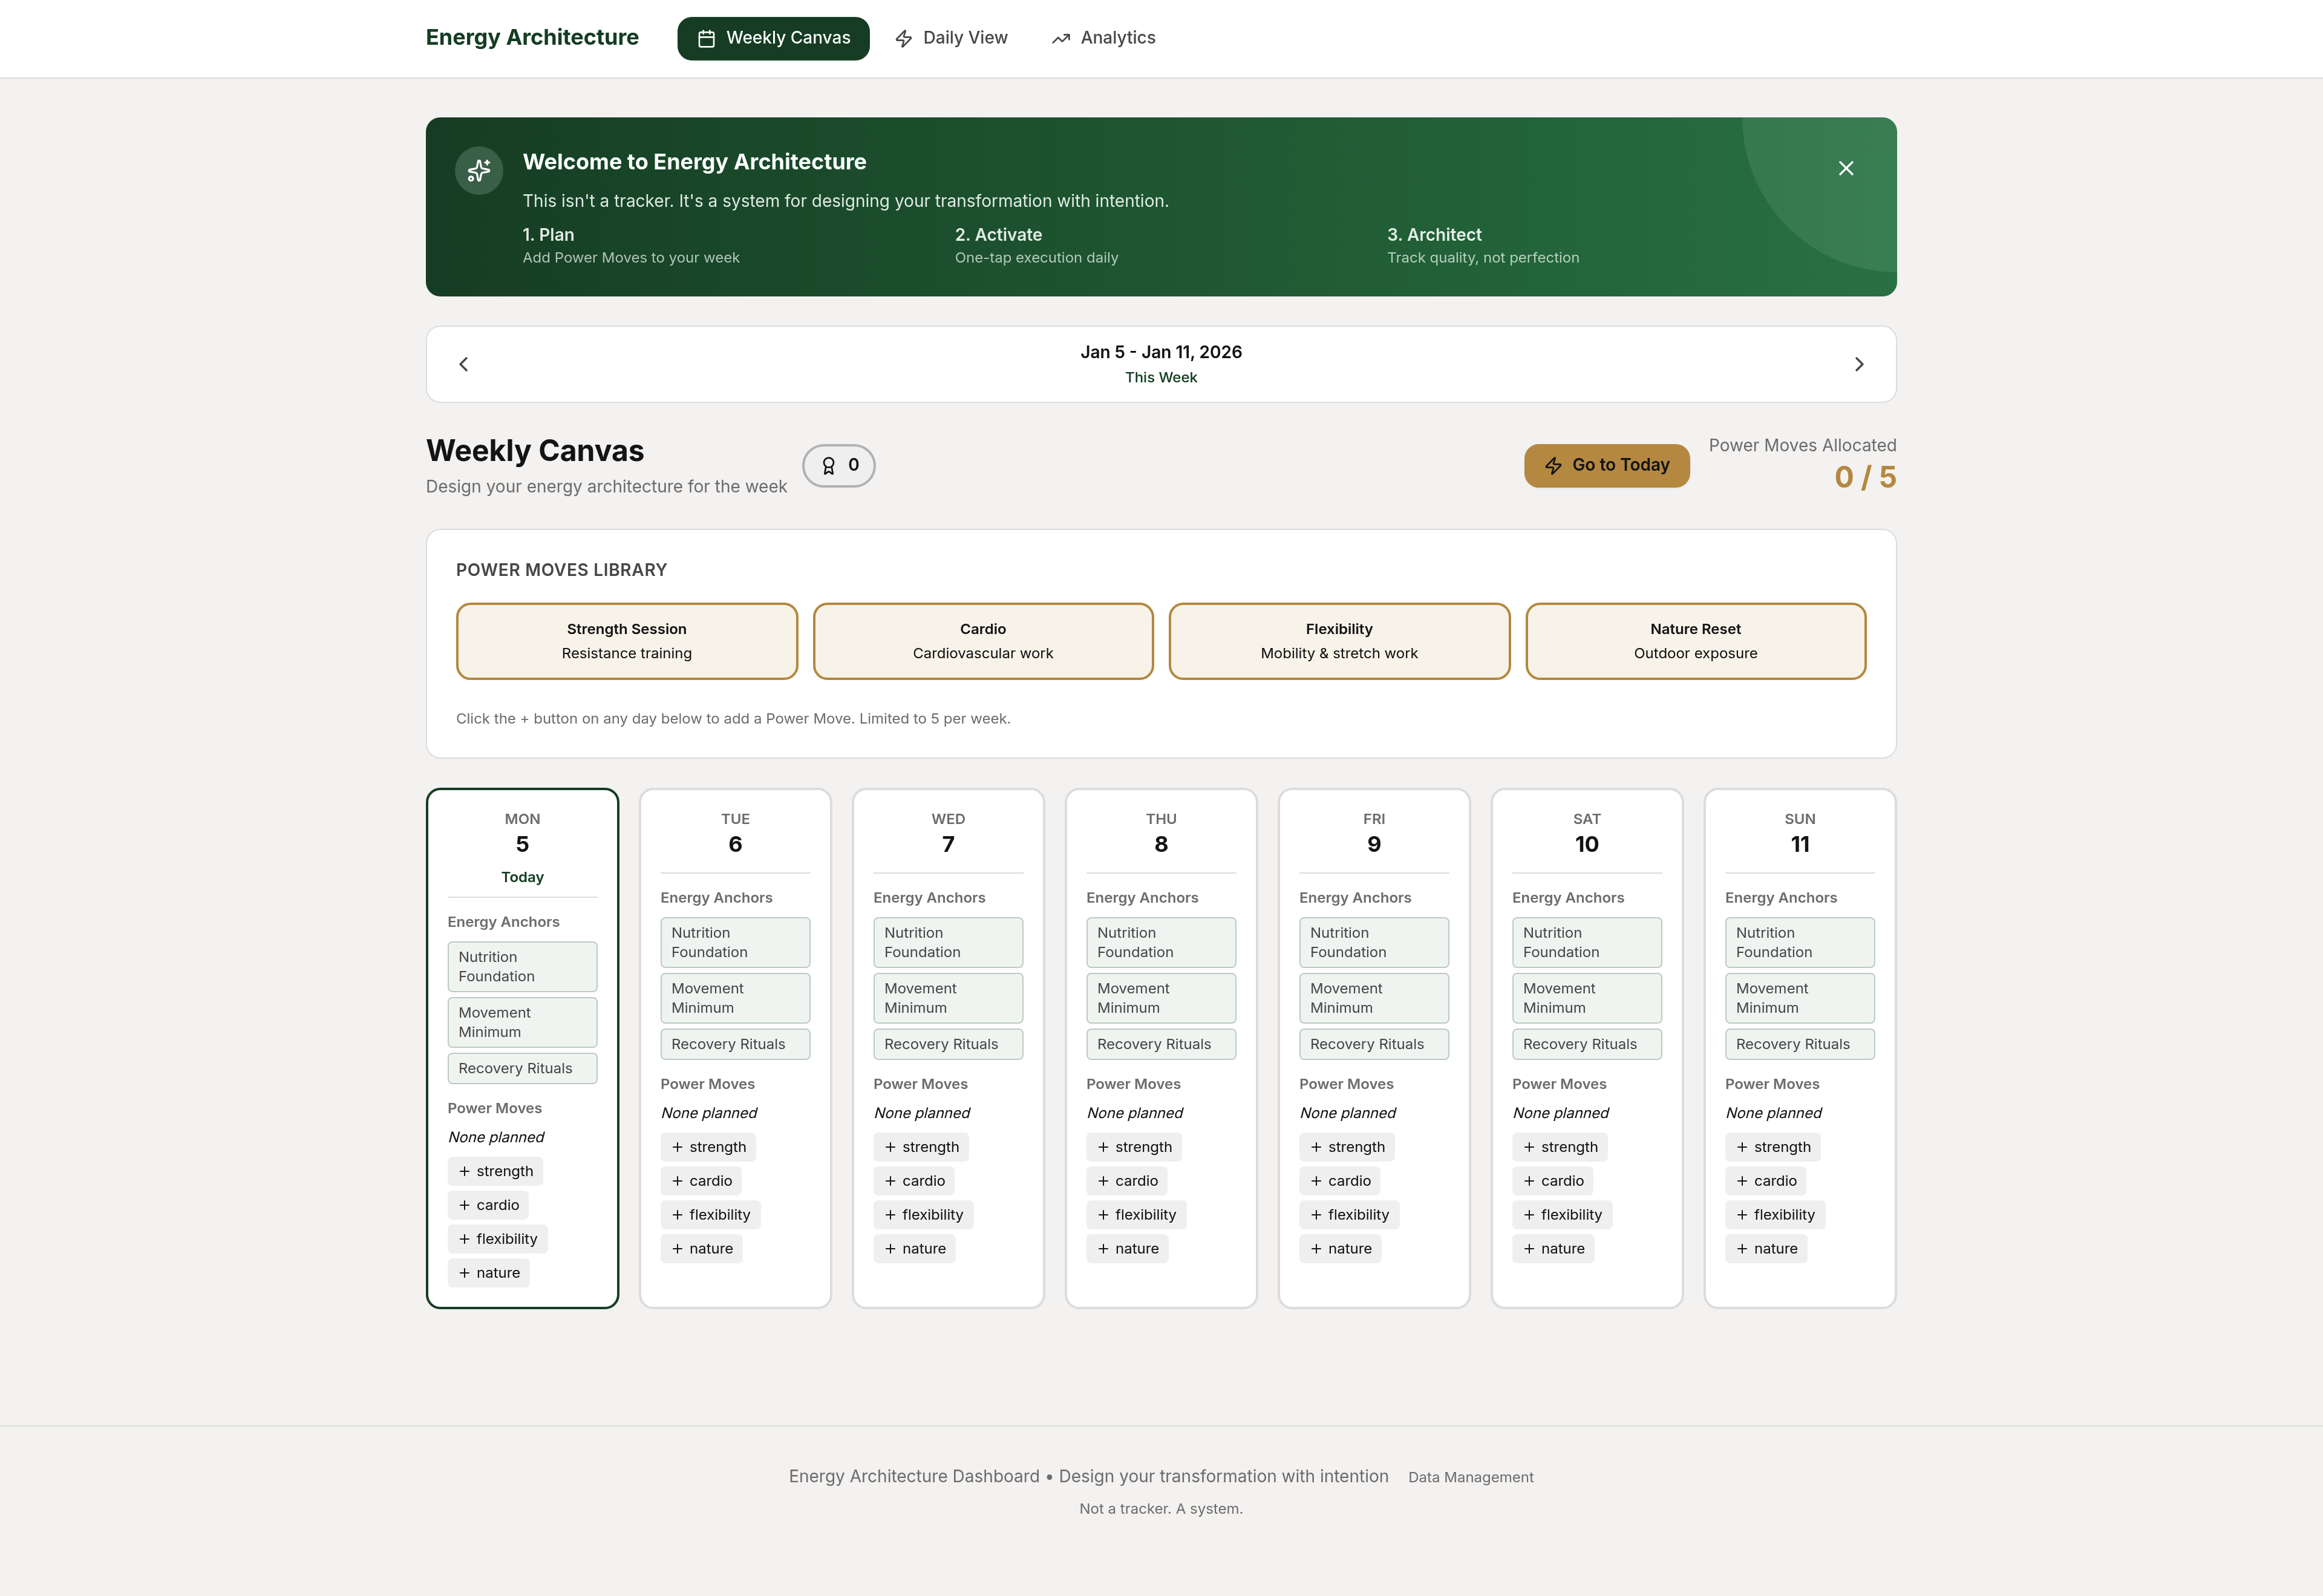Open the Daily View tab
This screenshot has width=2323, height=1596.
point(951,38)
